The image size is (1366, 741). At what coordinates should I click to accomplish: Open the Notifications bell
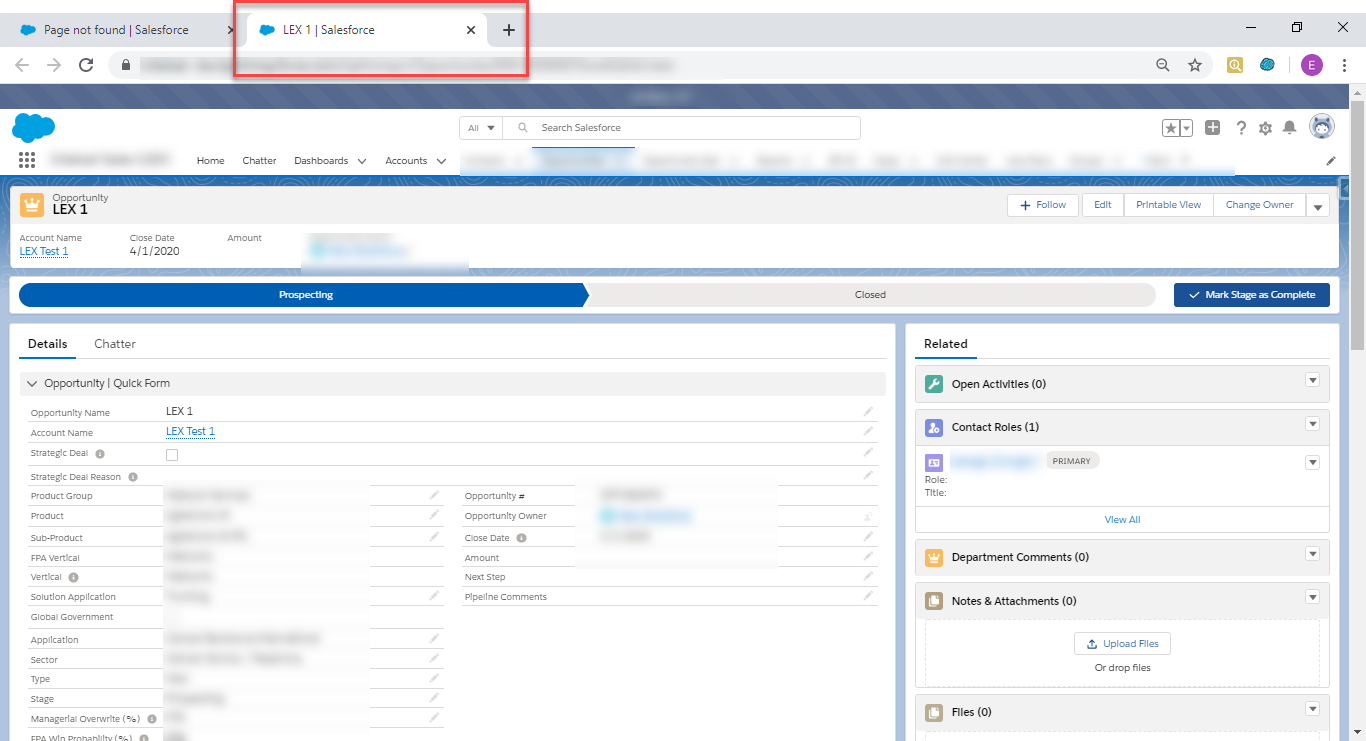pos(1290,128)
